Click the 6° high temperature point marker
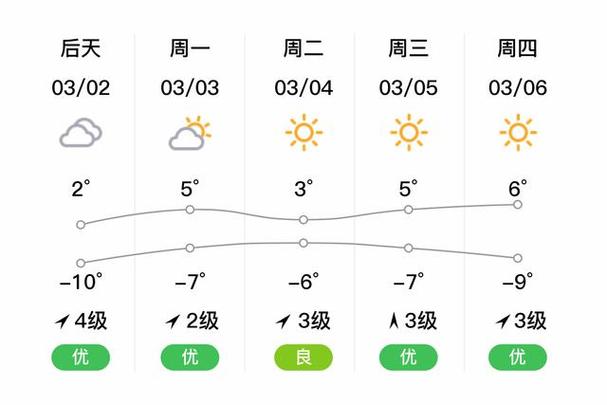 pyautogui.click(x=517, y=204)
